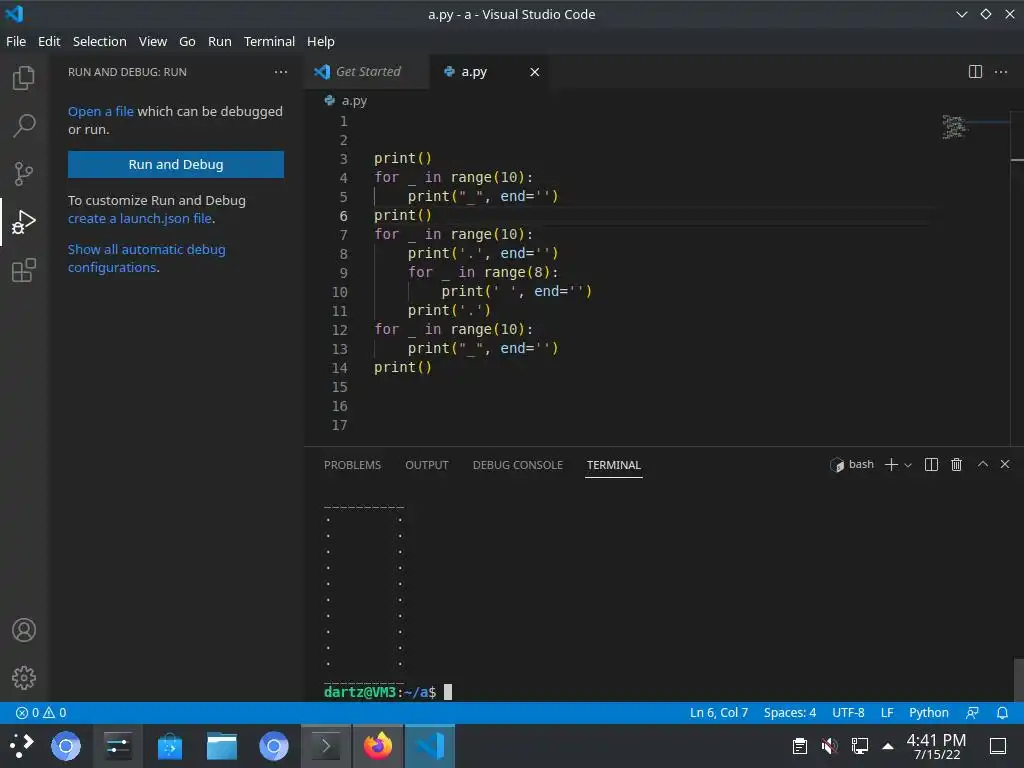Click the new terminal plus icon
Image resolution: width=1024 pixels, height=768 pixels.
[891, 464]
